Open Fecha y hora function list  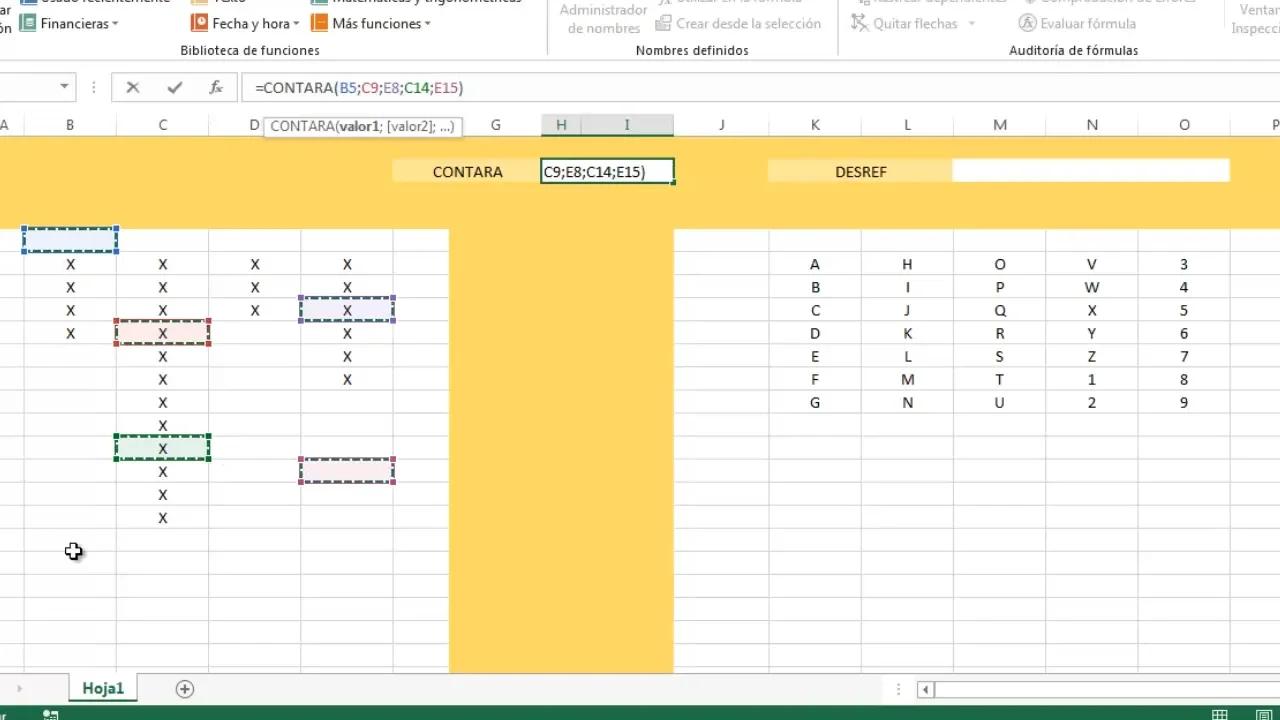click(x=244, y=23)
